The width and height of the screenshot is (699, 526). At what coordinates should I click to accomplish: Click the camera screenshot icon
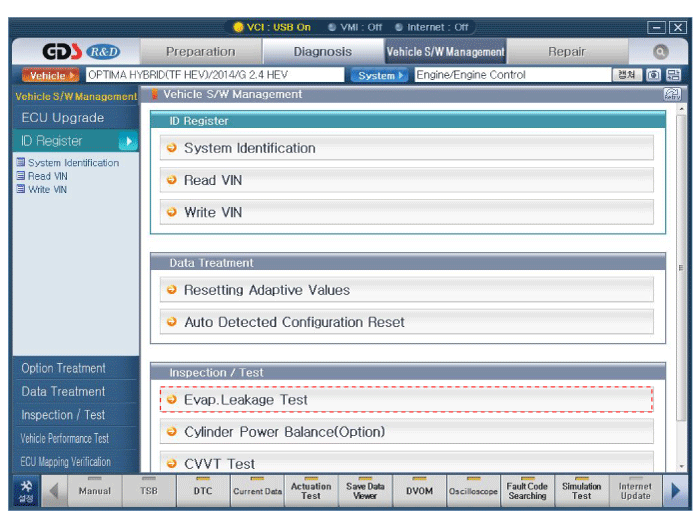coord(654,75)
